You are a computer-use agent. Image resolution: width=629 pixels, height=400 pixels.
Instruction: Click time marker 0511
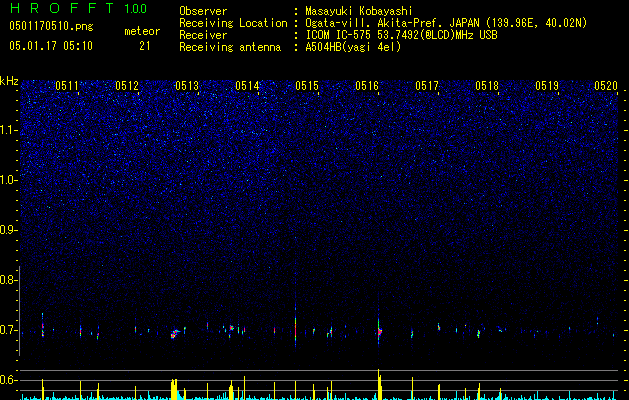(67, 86)
